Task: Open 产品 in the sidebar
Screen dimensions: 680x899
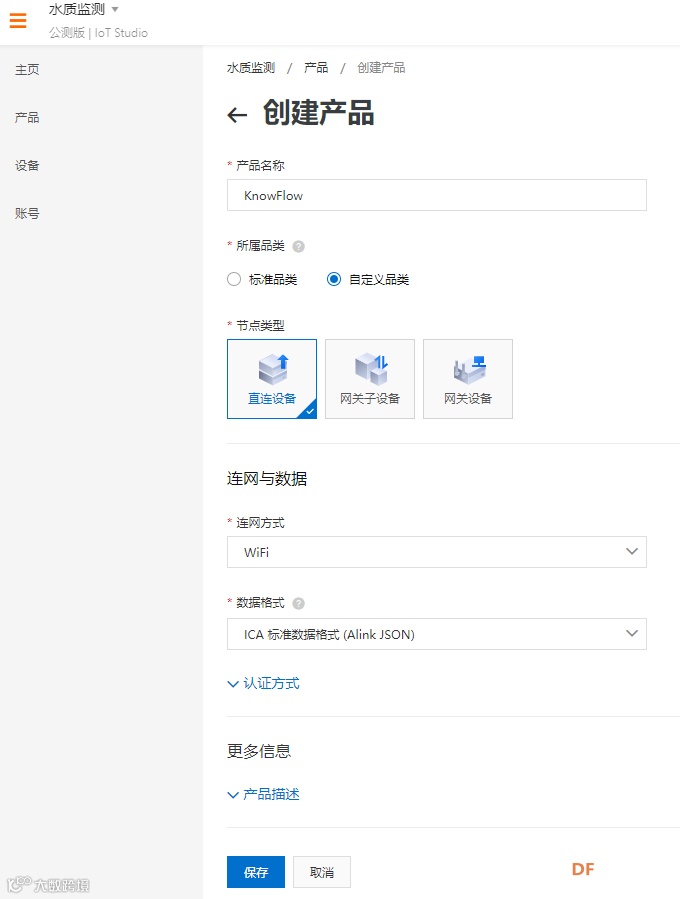Action: pyautogui.click(x=27, y=118)
